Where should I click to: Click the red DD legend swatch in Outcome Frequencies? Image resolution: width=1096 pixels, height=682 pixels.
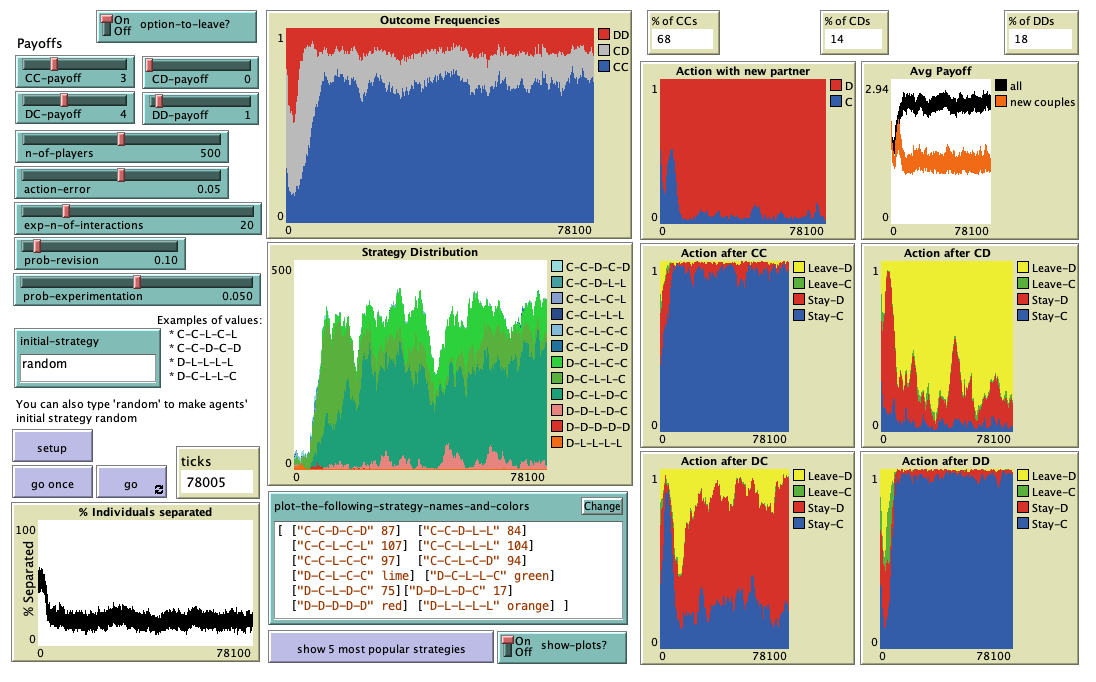point(604,35)
